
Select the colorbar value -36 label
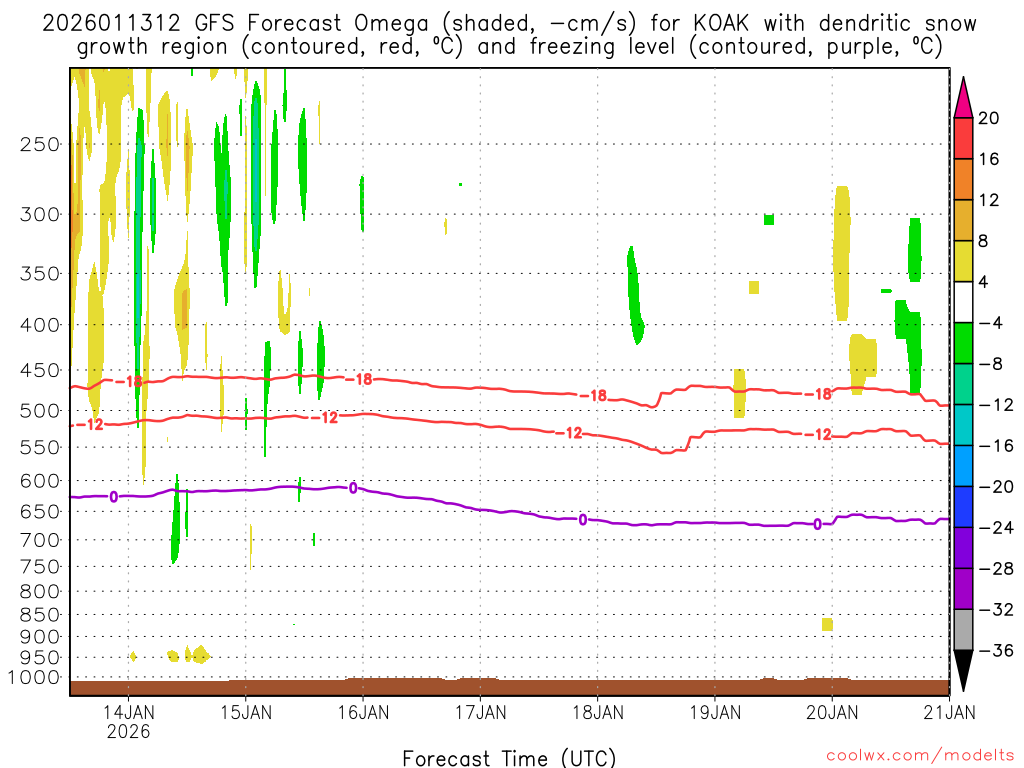[x=996, y=650]
